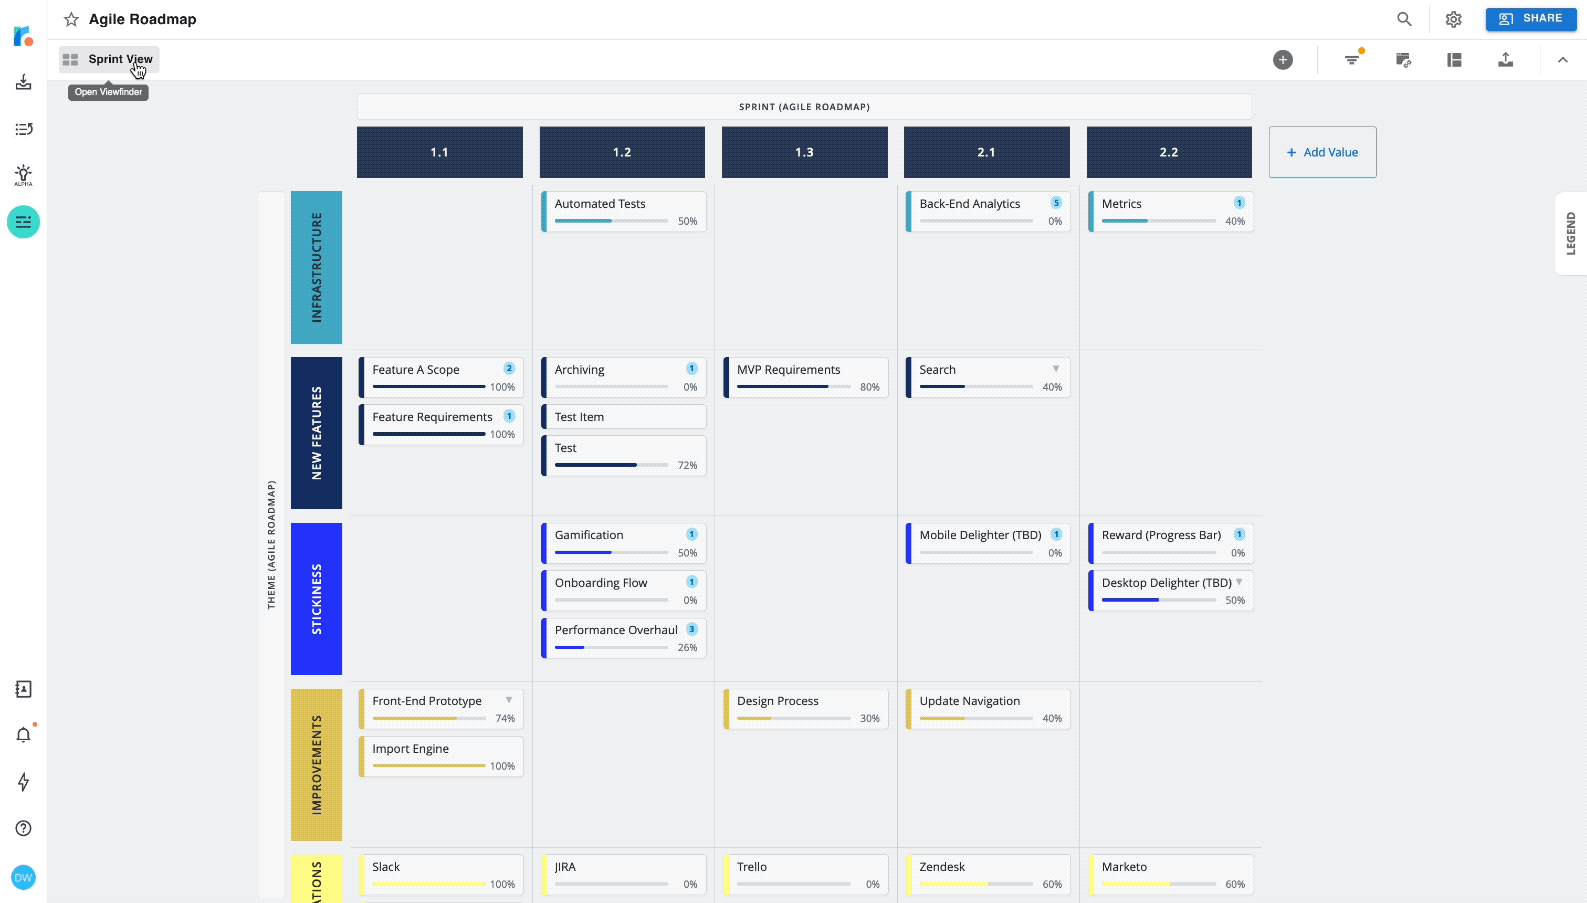Click the Test card's 72% progress bar
The image size is (1587, 903).
tap(611, 465)
